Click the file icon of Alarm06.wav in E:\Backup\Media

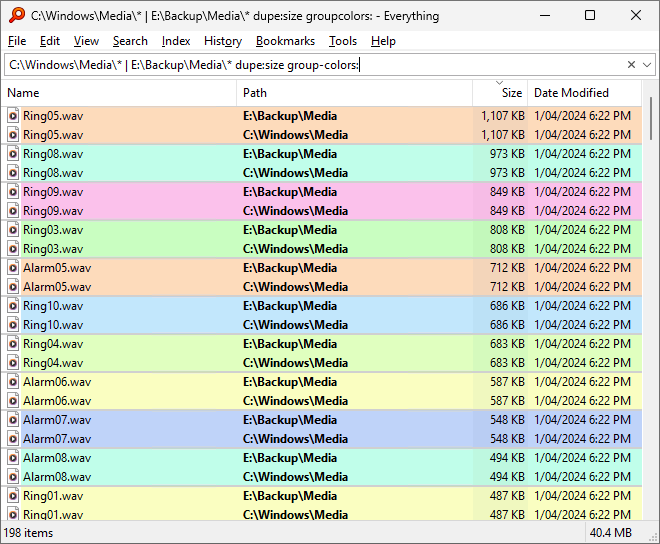coord(13,382)
